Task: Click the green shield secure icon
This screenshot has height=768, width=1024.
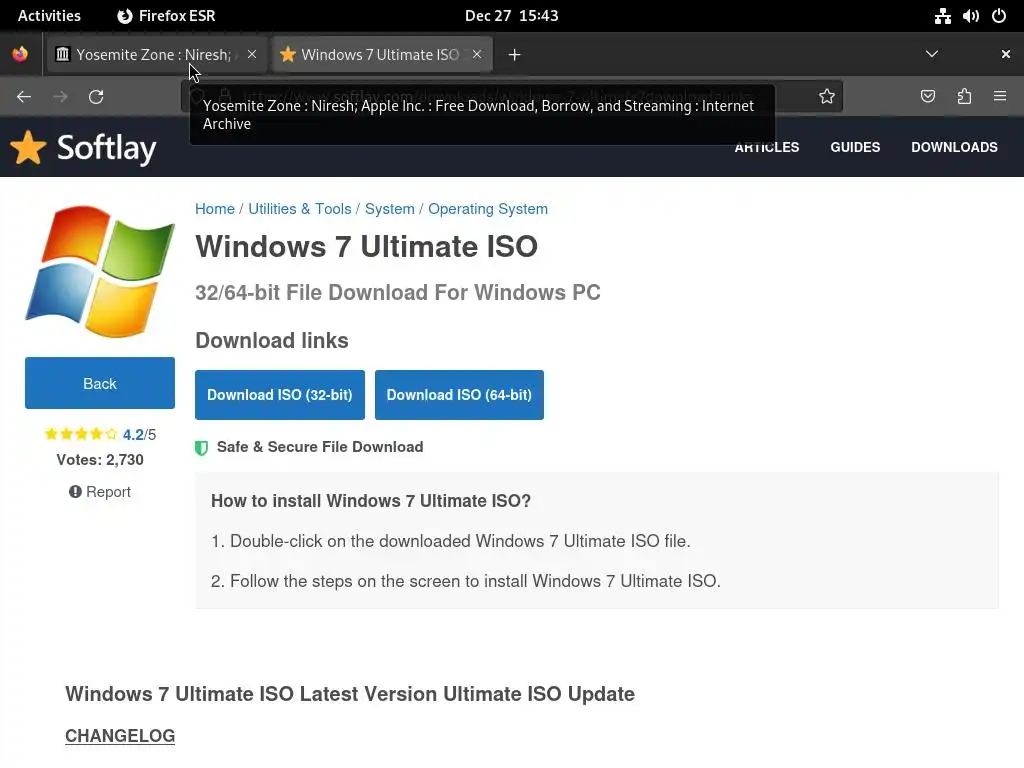Action: [x=201, y=448]
